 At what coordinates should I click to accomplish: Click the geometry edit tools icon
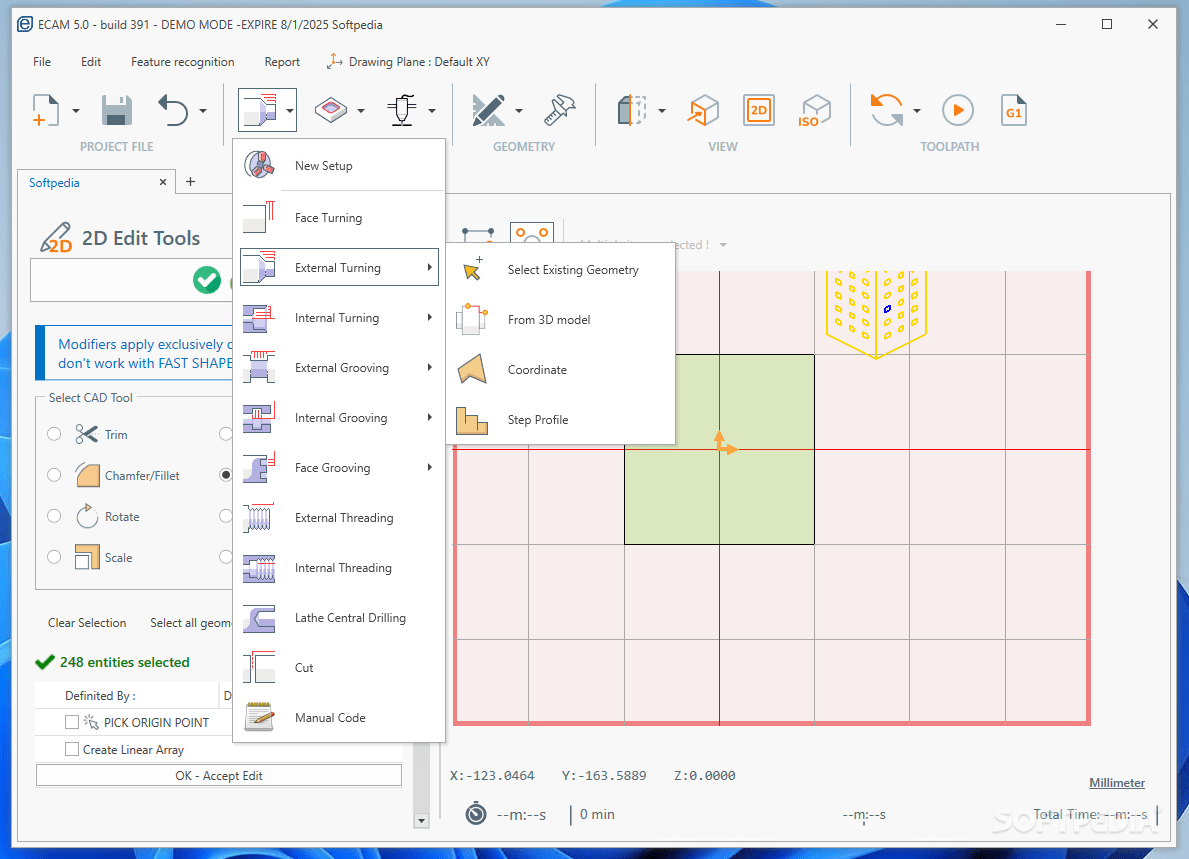click(560, 111)
